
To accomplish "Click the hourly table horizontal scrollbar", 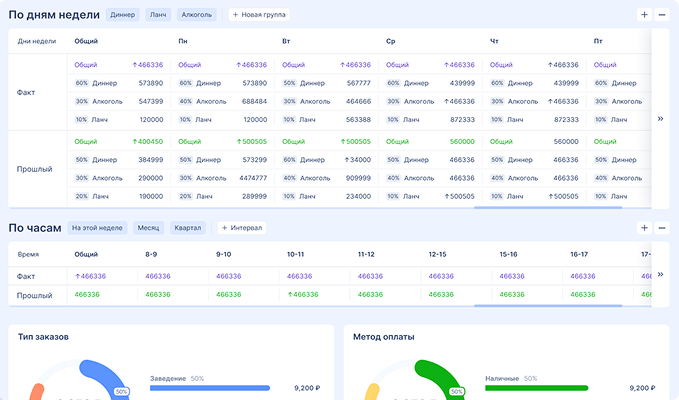I will click(x=547, y=305).
